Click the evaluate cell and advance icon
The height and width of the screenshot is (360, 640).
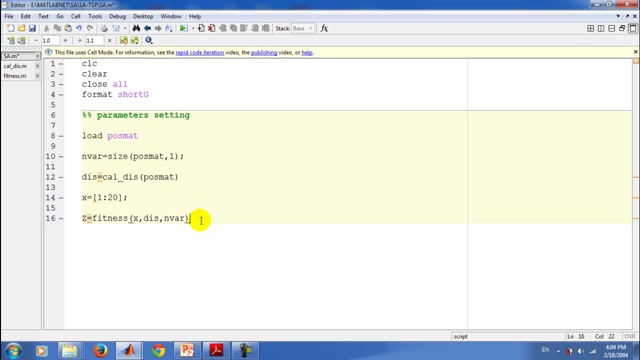coord(21,40)
